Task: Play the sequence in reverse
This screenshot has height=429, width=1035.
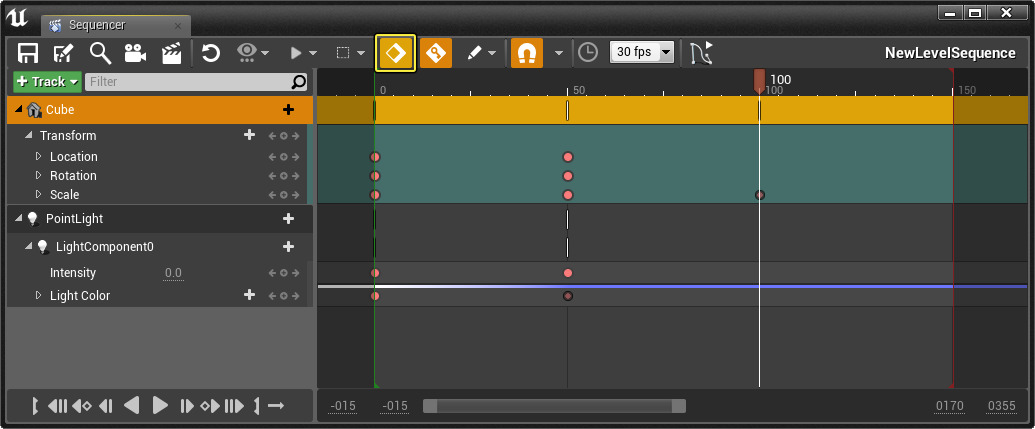Action: pyautogui.click(x=131, y=405)
